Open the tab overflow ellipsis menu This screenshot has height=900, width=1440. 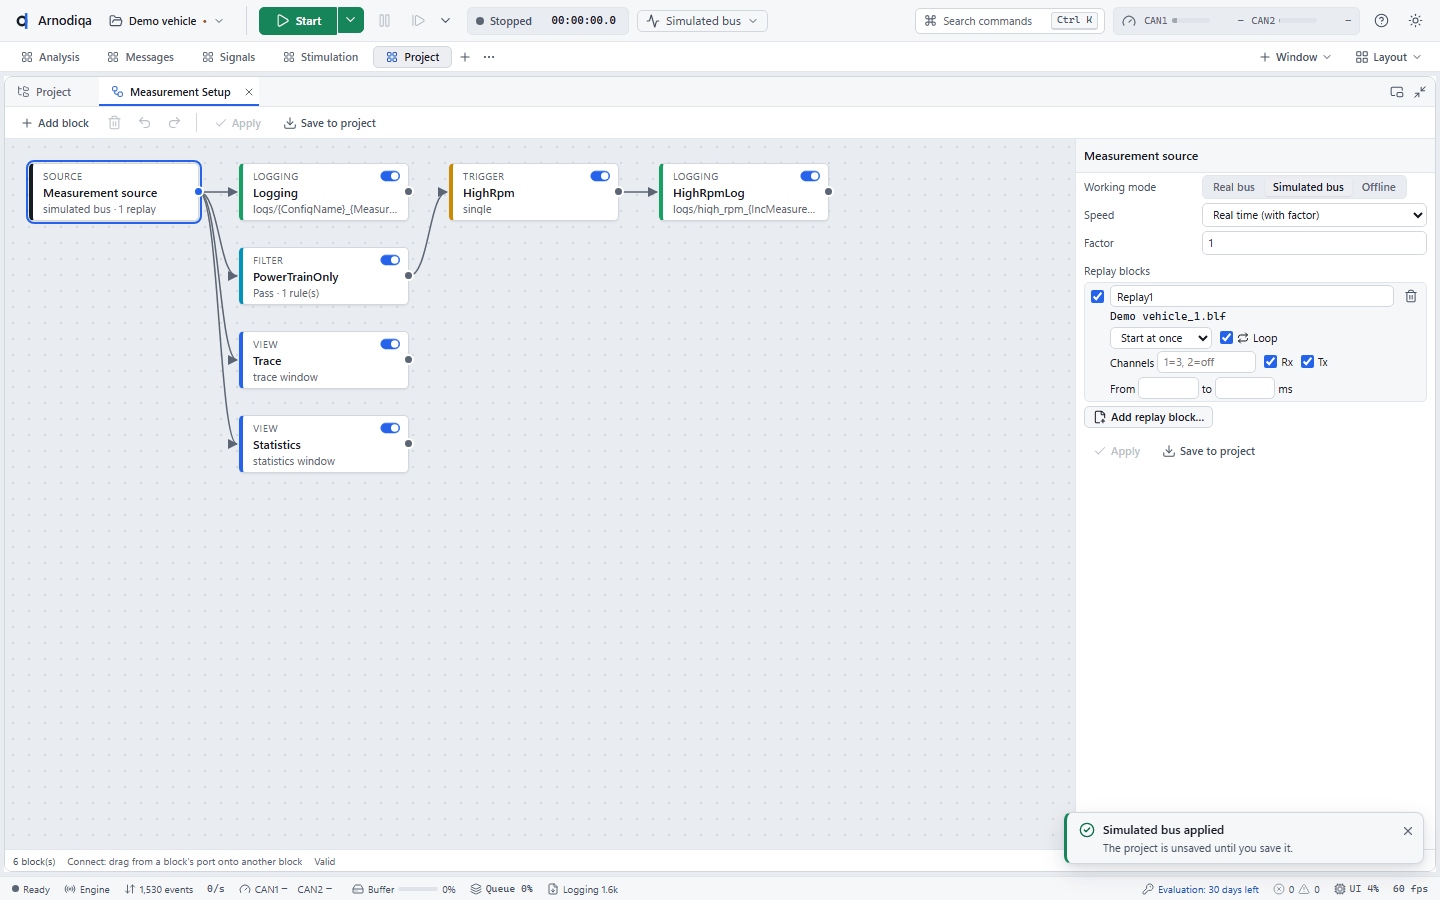(489, 57)
